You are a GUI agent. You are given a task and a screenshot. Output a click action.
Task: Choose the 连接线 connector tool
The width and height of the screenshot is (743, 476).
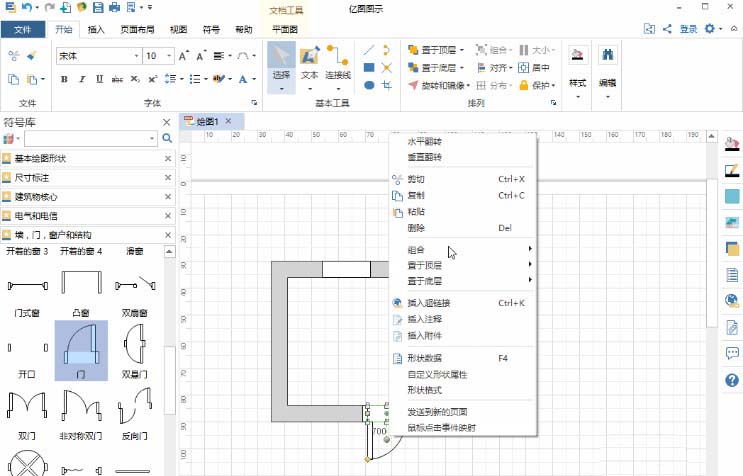[338, 62]
